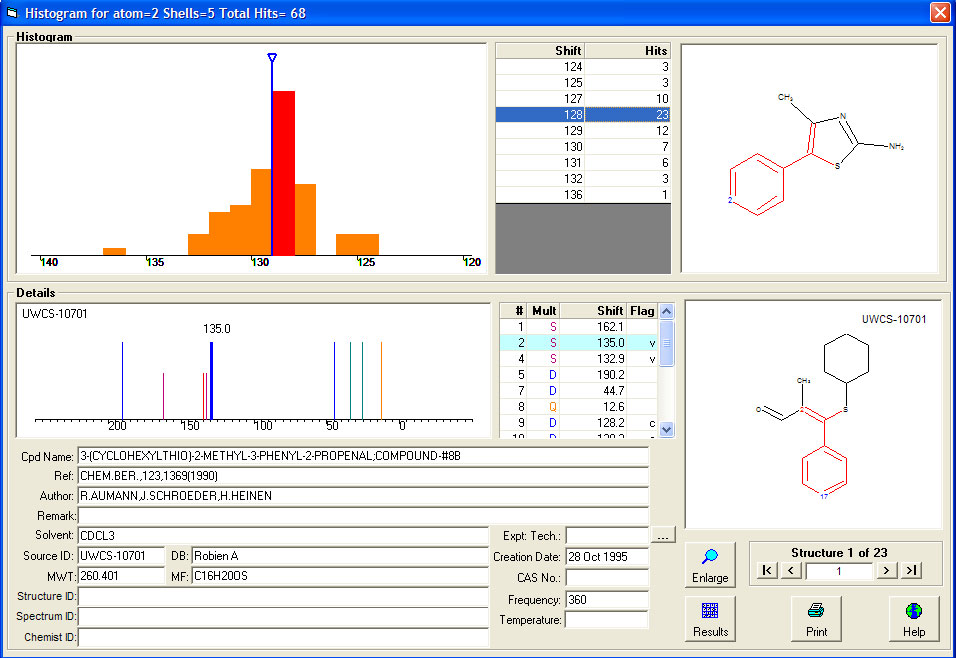Click the structure number input field
Image resolution: width=956 pixels, height=658 pixels.
click(837, 570)
